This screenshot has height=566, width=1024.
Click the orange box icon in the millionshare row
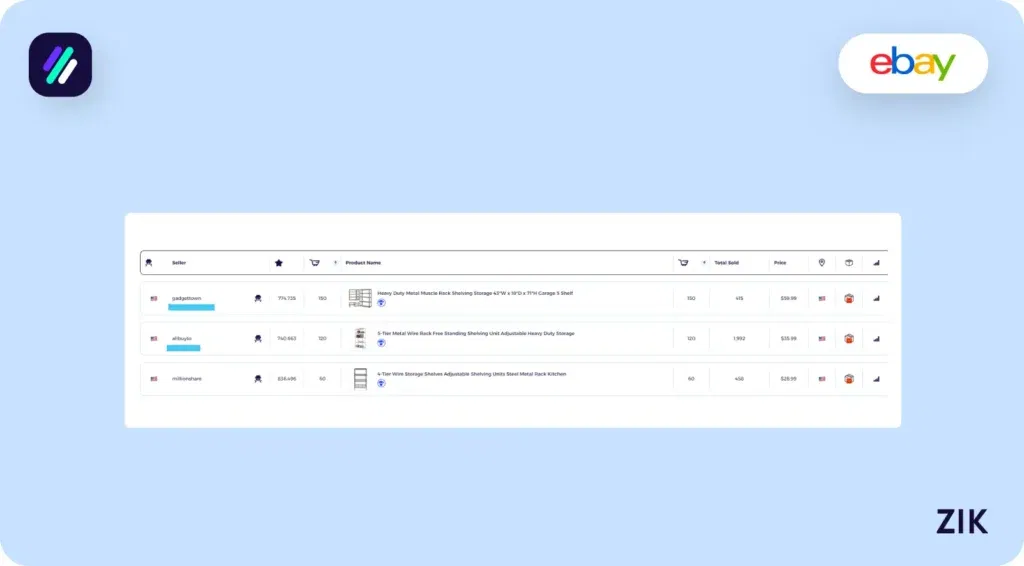point(849,379)
